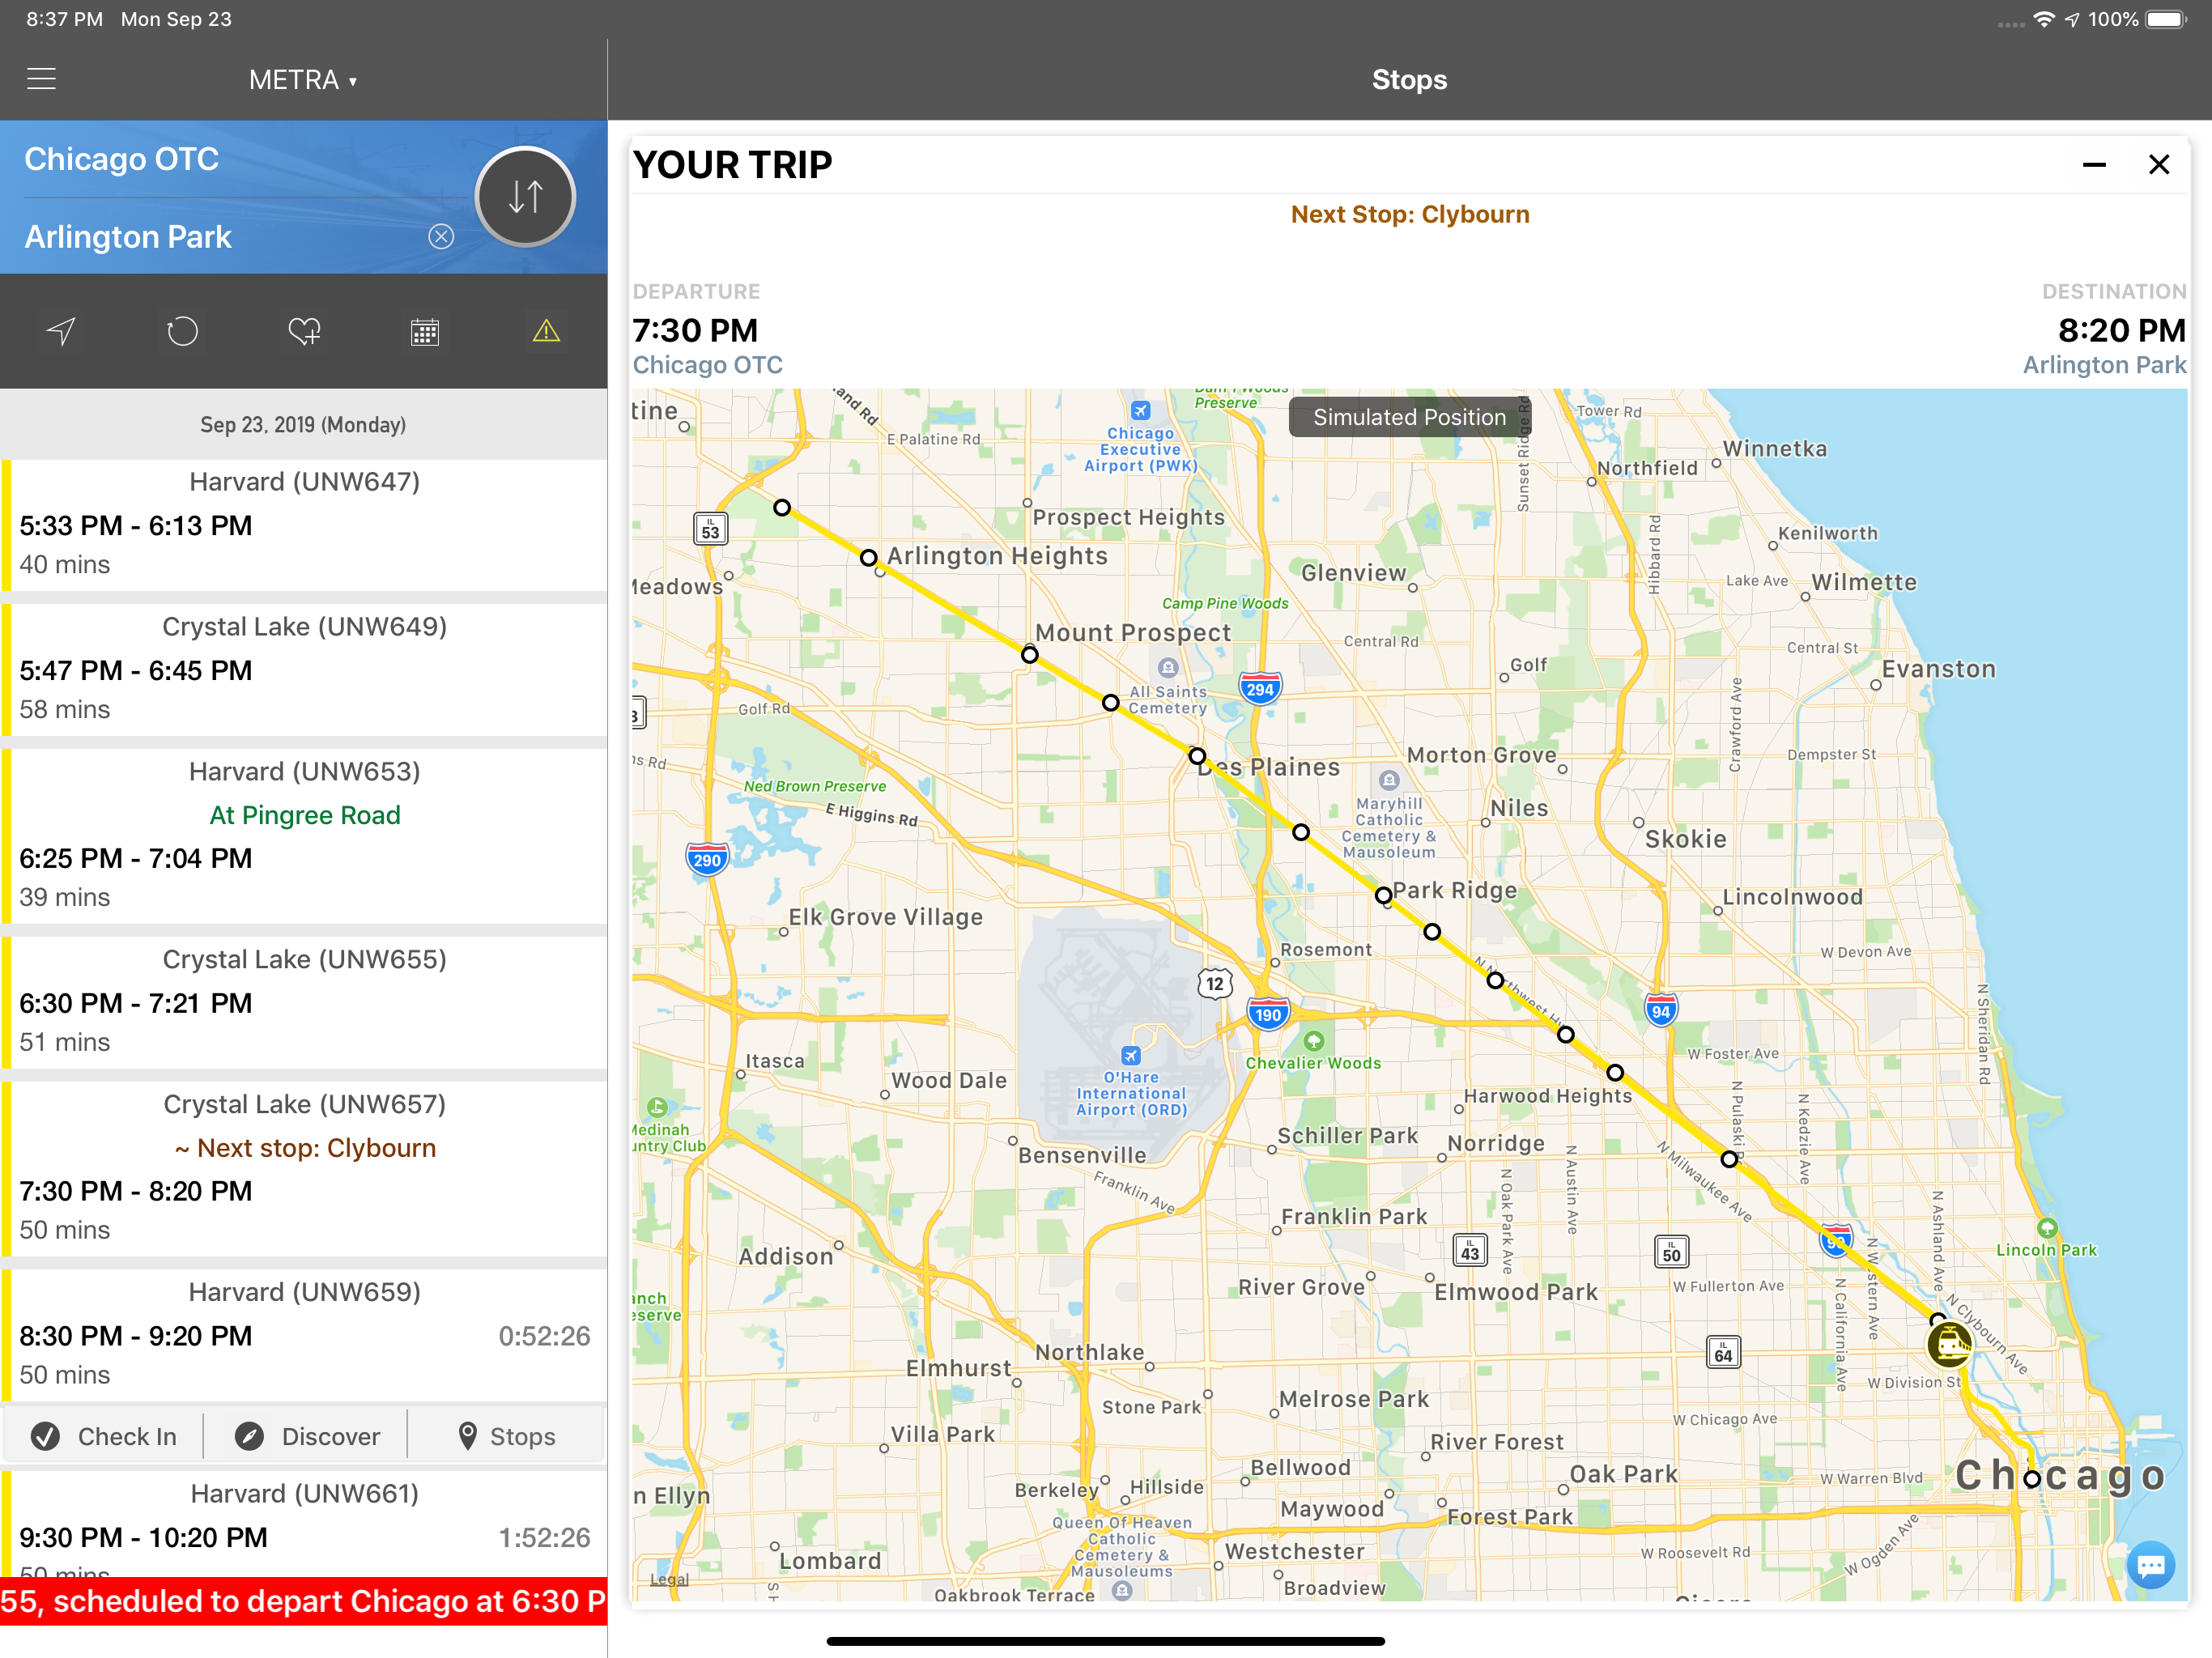Viewport: 2212px width, 1658px height.
Task: Close the Your Trip panel
Action: coord(2159,165)
